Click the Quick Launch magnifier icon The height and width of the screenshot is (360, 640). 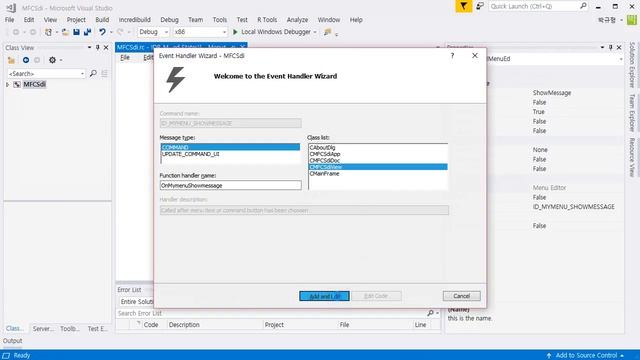tap(583, 6)
